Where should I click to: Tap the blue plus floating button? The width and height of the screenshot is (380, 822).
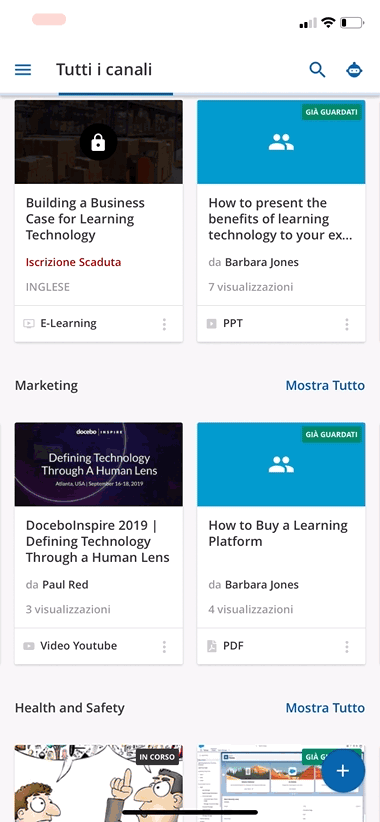(x=343, y=771)
